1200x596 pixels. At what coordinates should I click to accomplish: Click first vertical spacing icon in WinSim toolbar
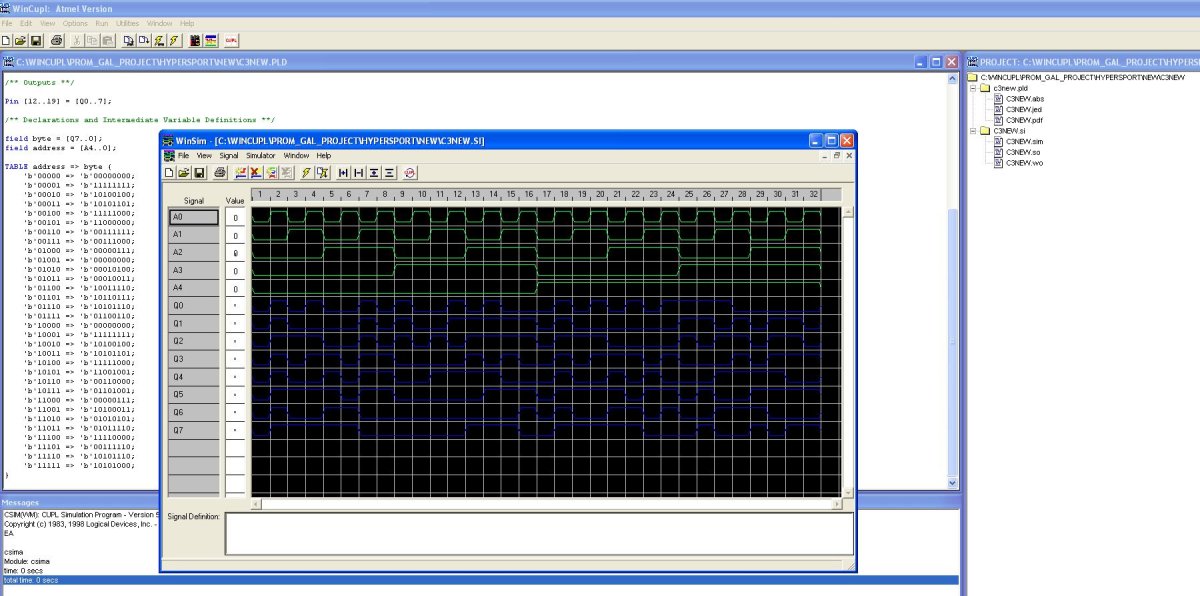[x=374, y=173]
